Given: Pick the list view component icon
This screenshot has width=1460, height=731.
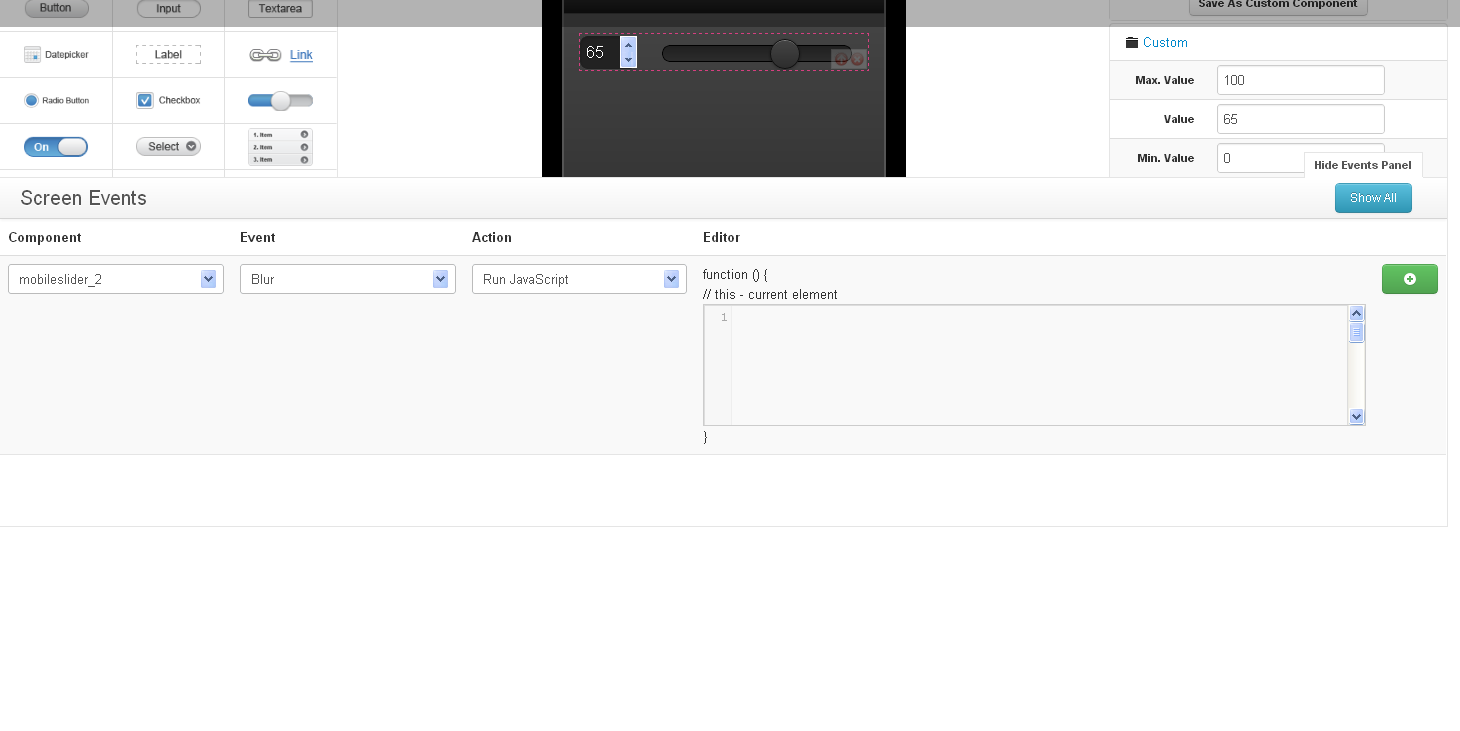Looking at the screenshot, I should click(280, 147).
